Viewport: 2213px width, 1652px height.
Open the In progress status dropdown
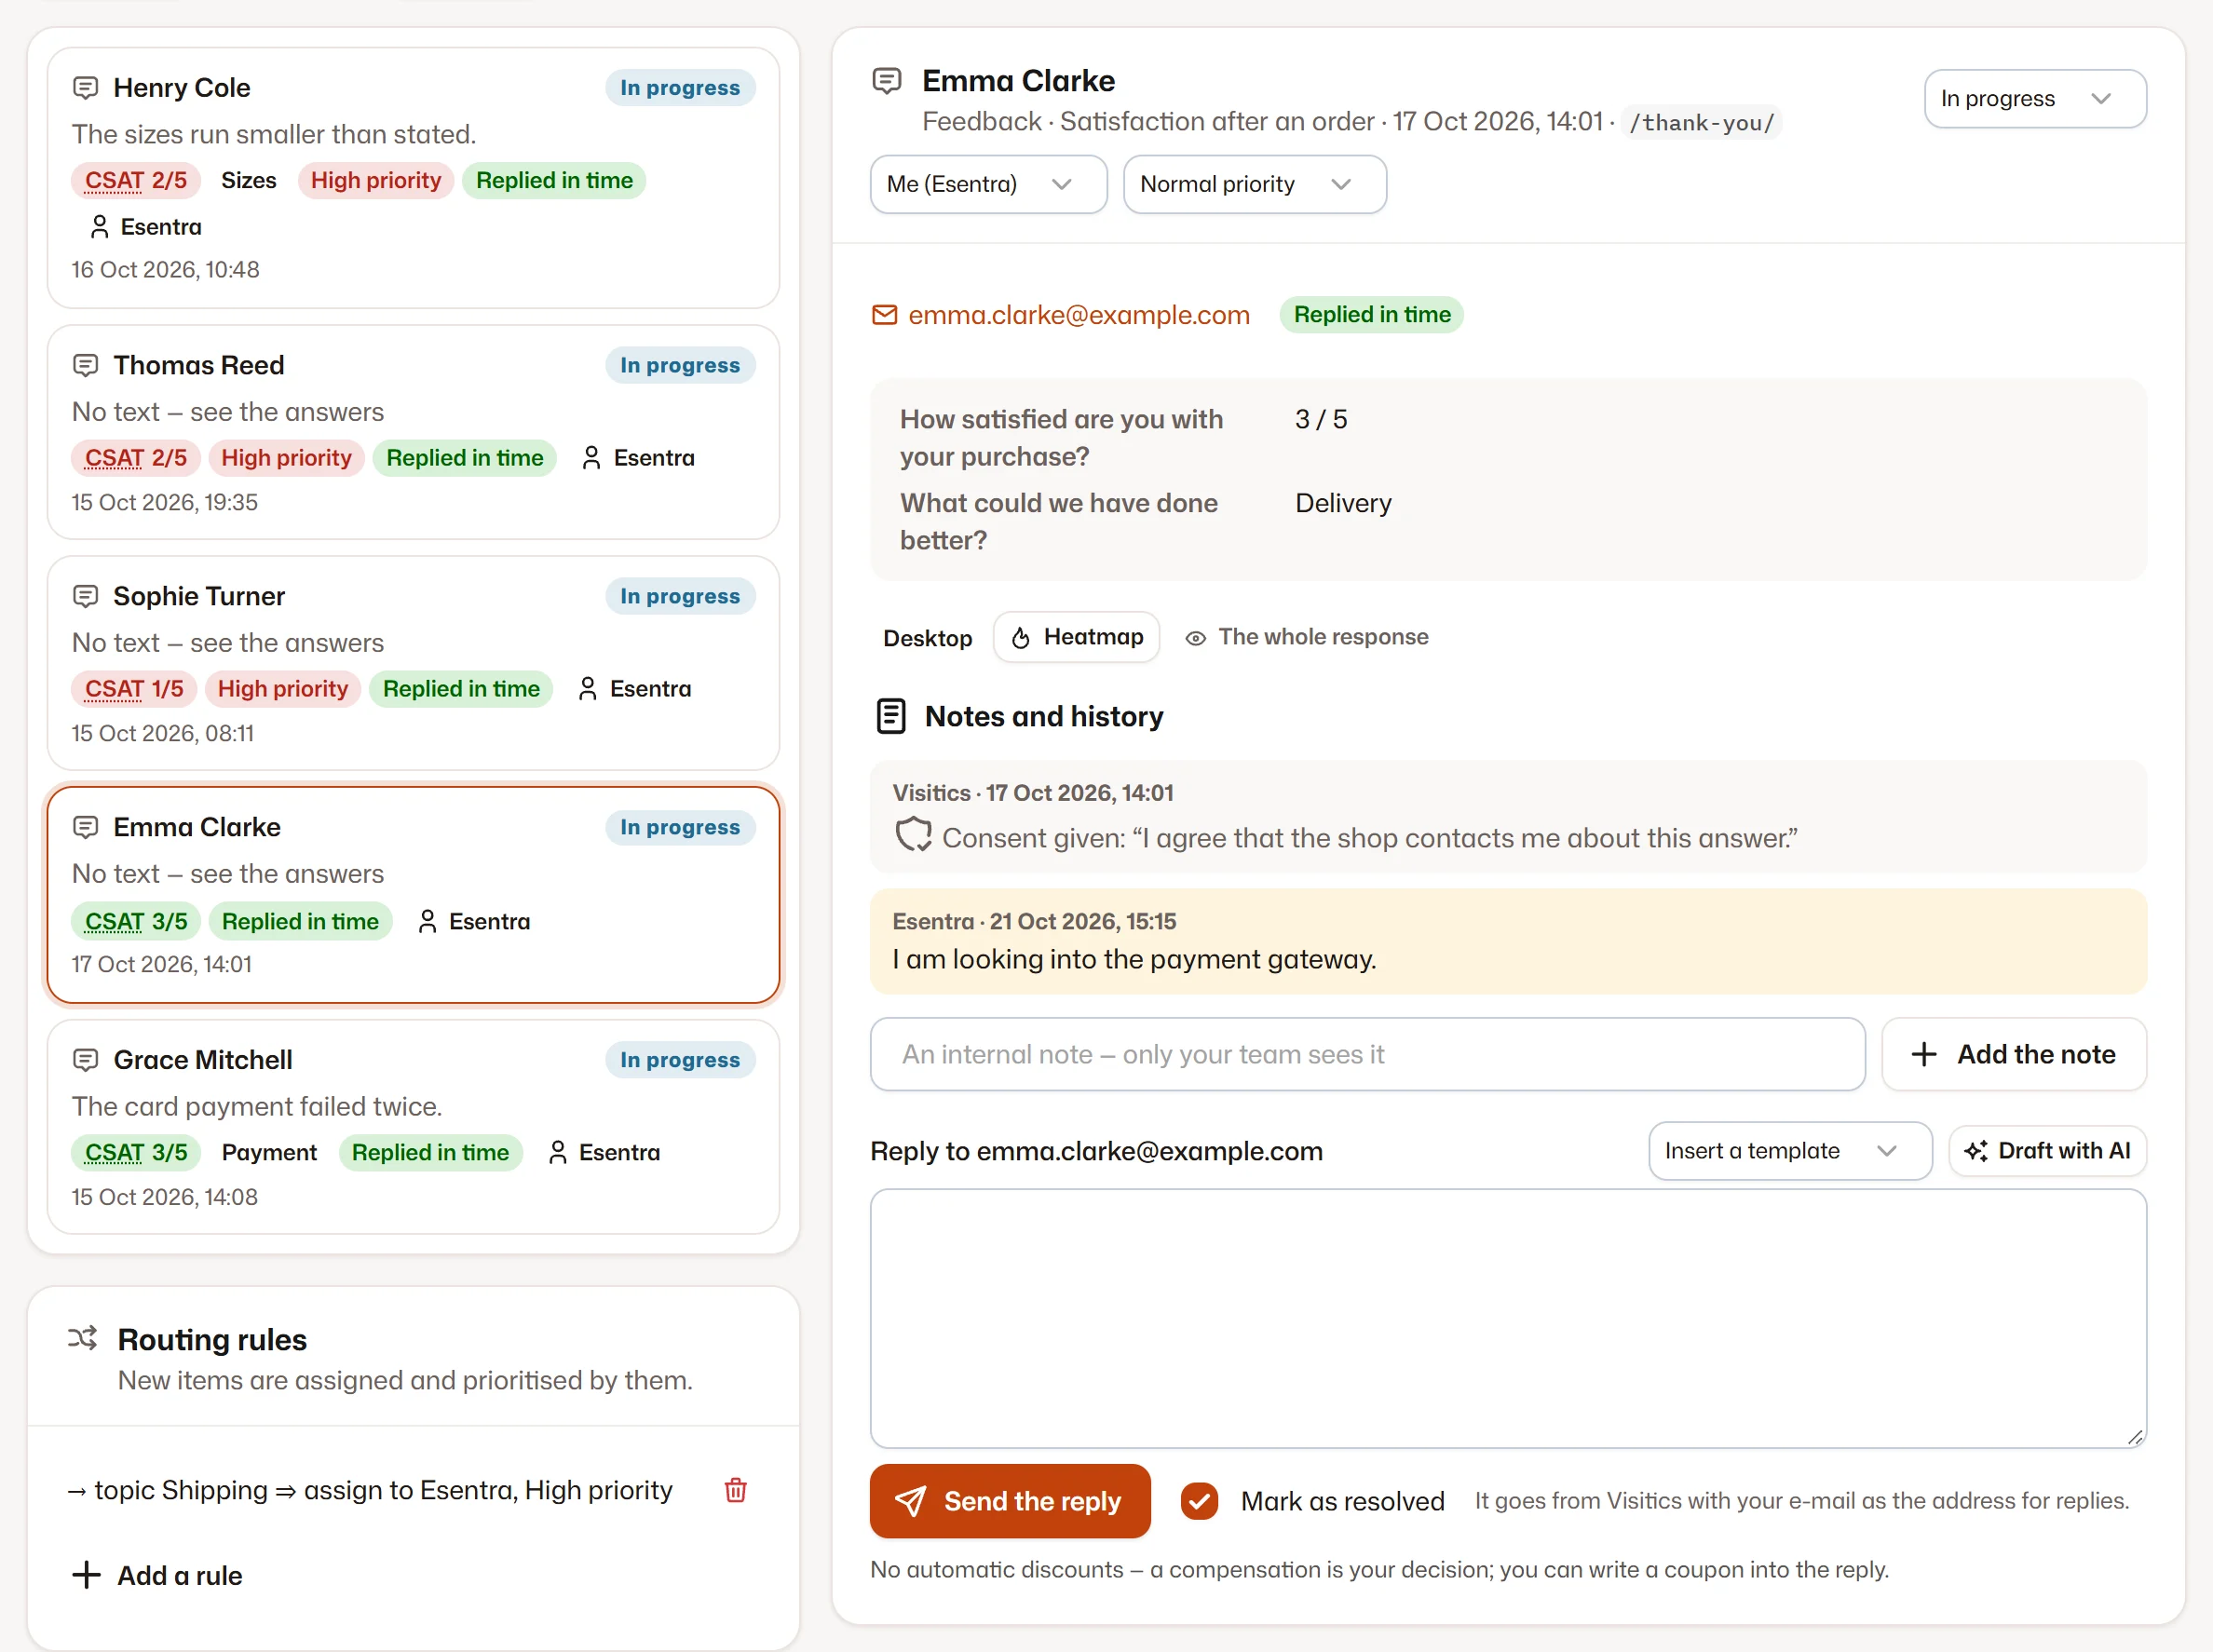(x=2035, y=99)
